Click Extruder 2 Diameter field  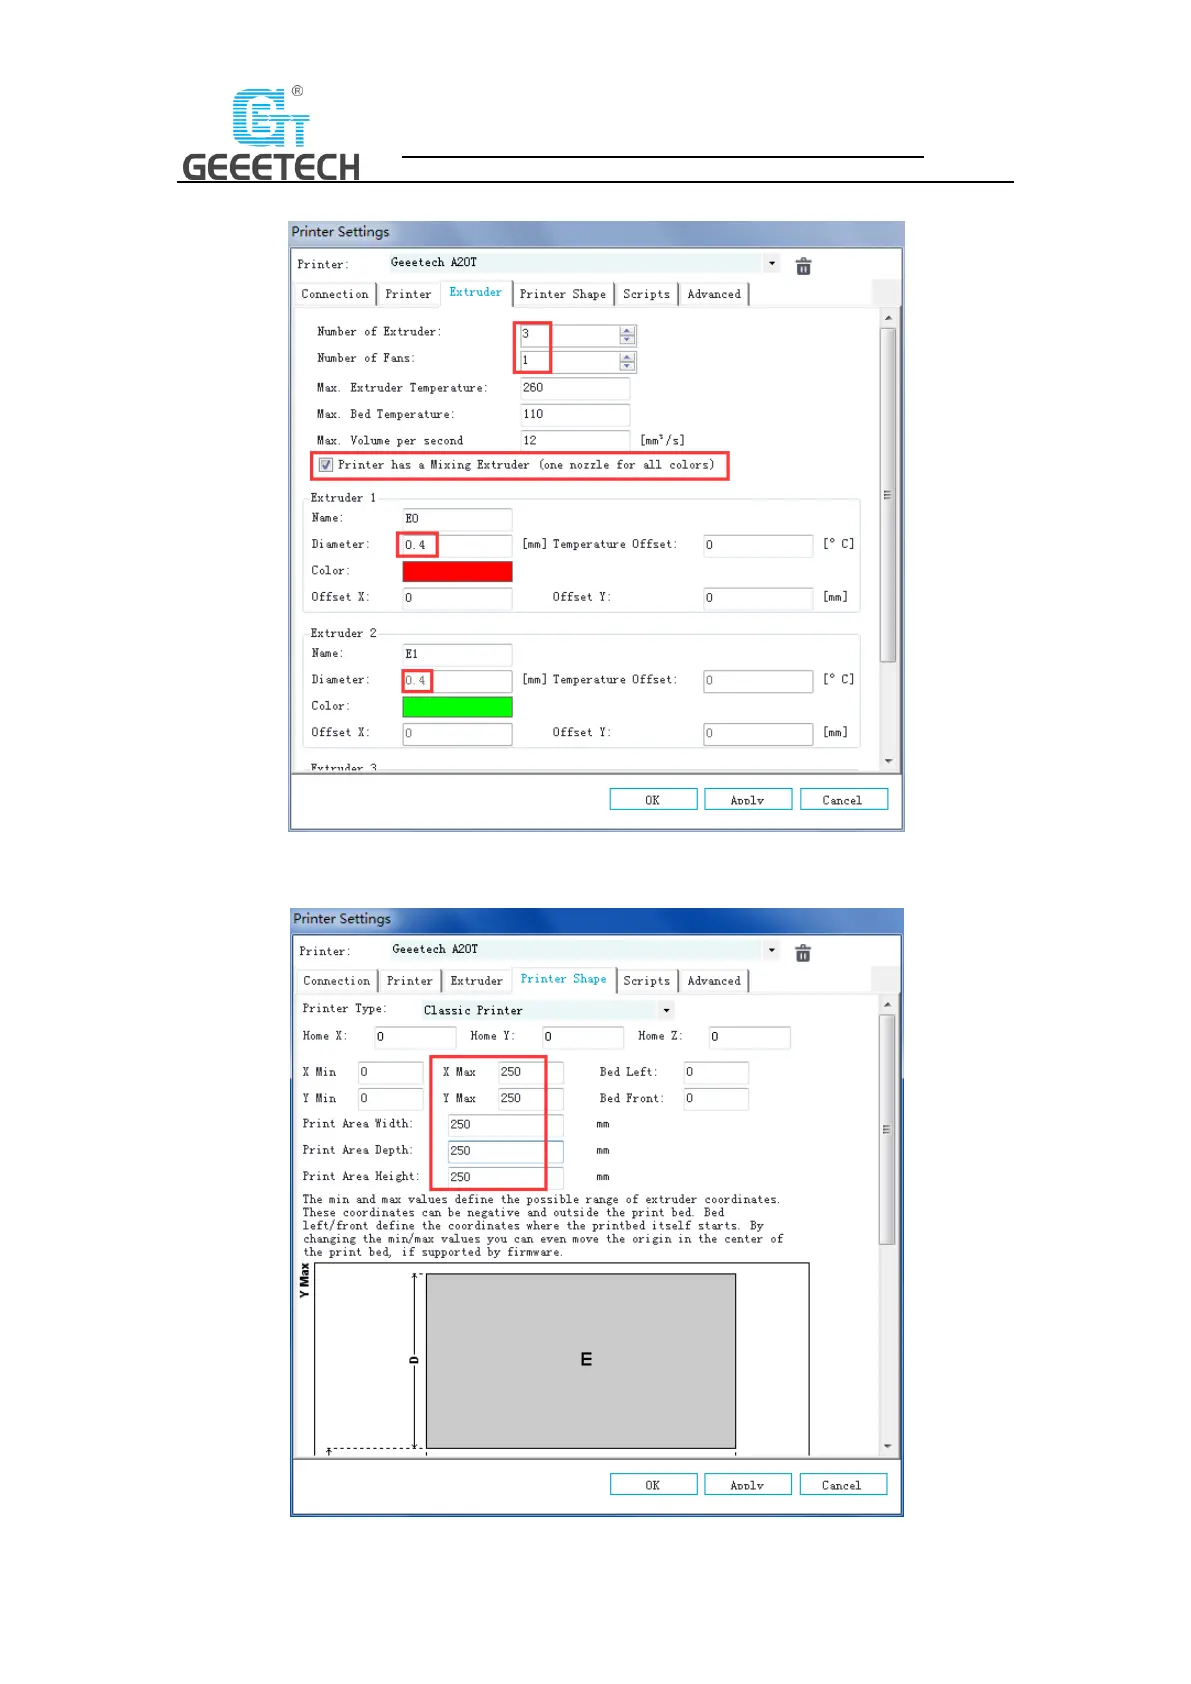457,681
